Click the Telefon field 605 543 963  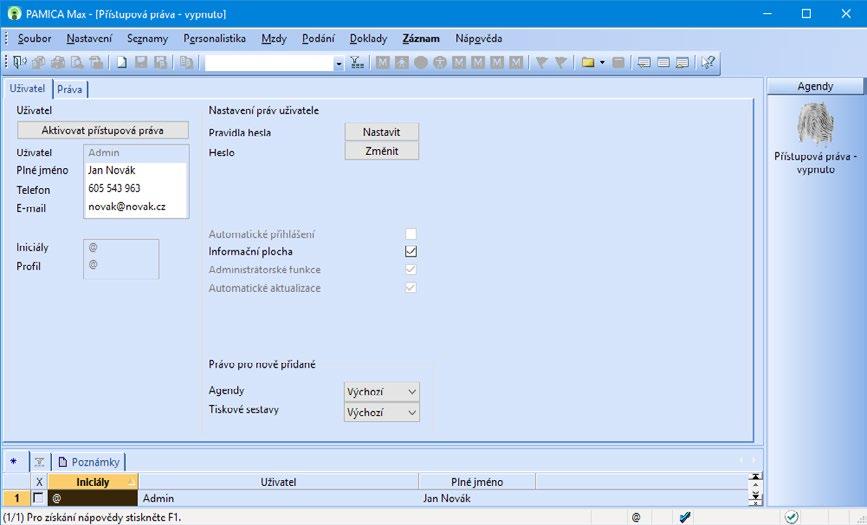[x=135, y=189]
